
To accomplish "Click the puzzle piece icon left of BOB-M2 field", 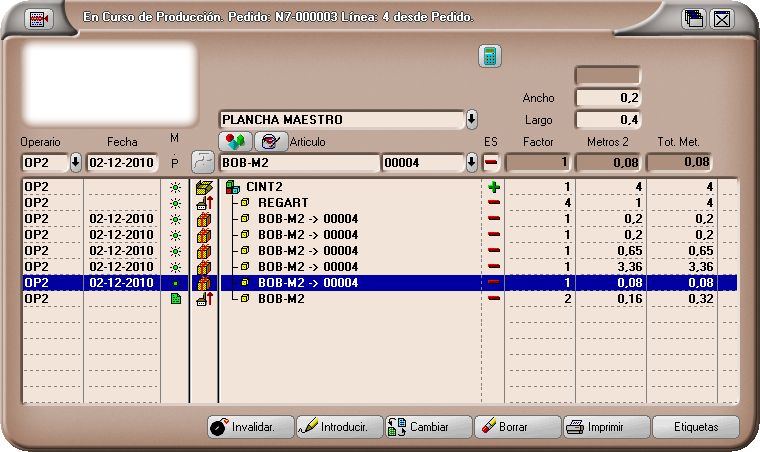I will tap(203, 162).
